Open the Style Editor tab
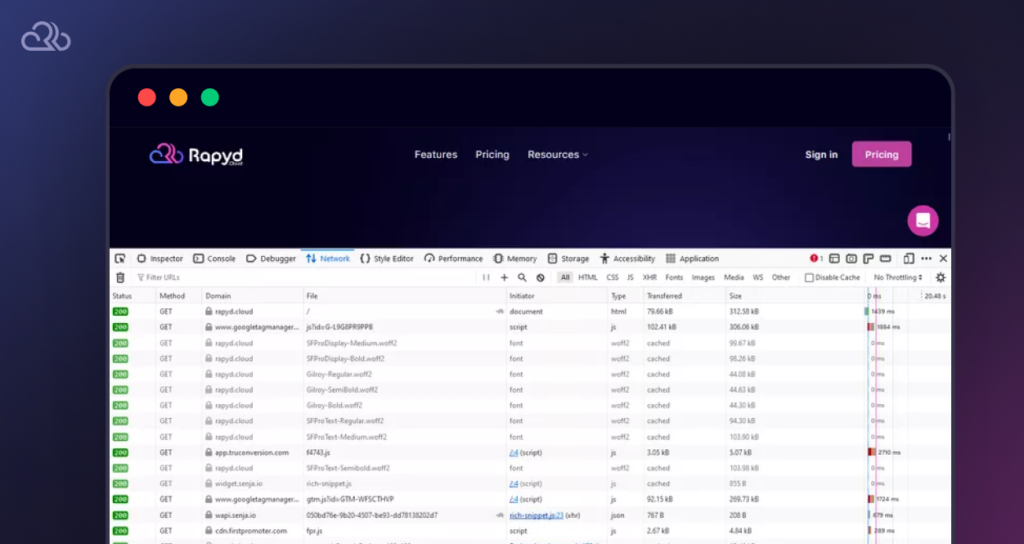The image size is (1024, 544). [387, 259]
